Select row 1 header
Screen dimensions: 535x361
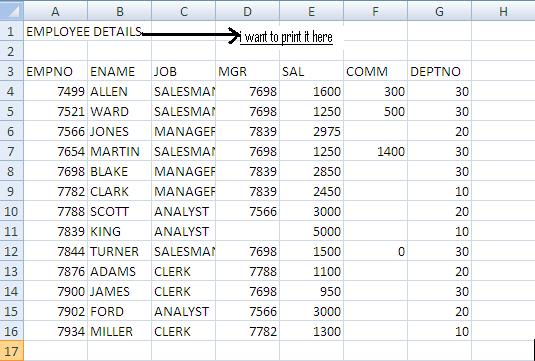(12, 31)
